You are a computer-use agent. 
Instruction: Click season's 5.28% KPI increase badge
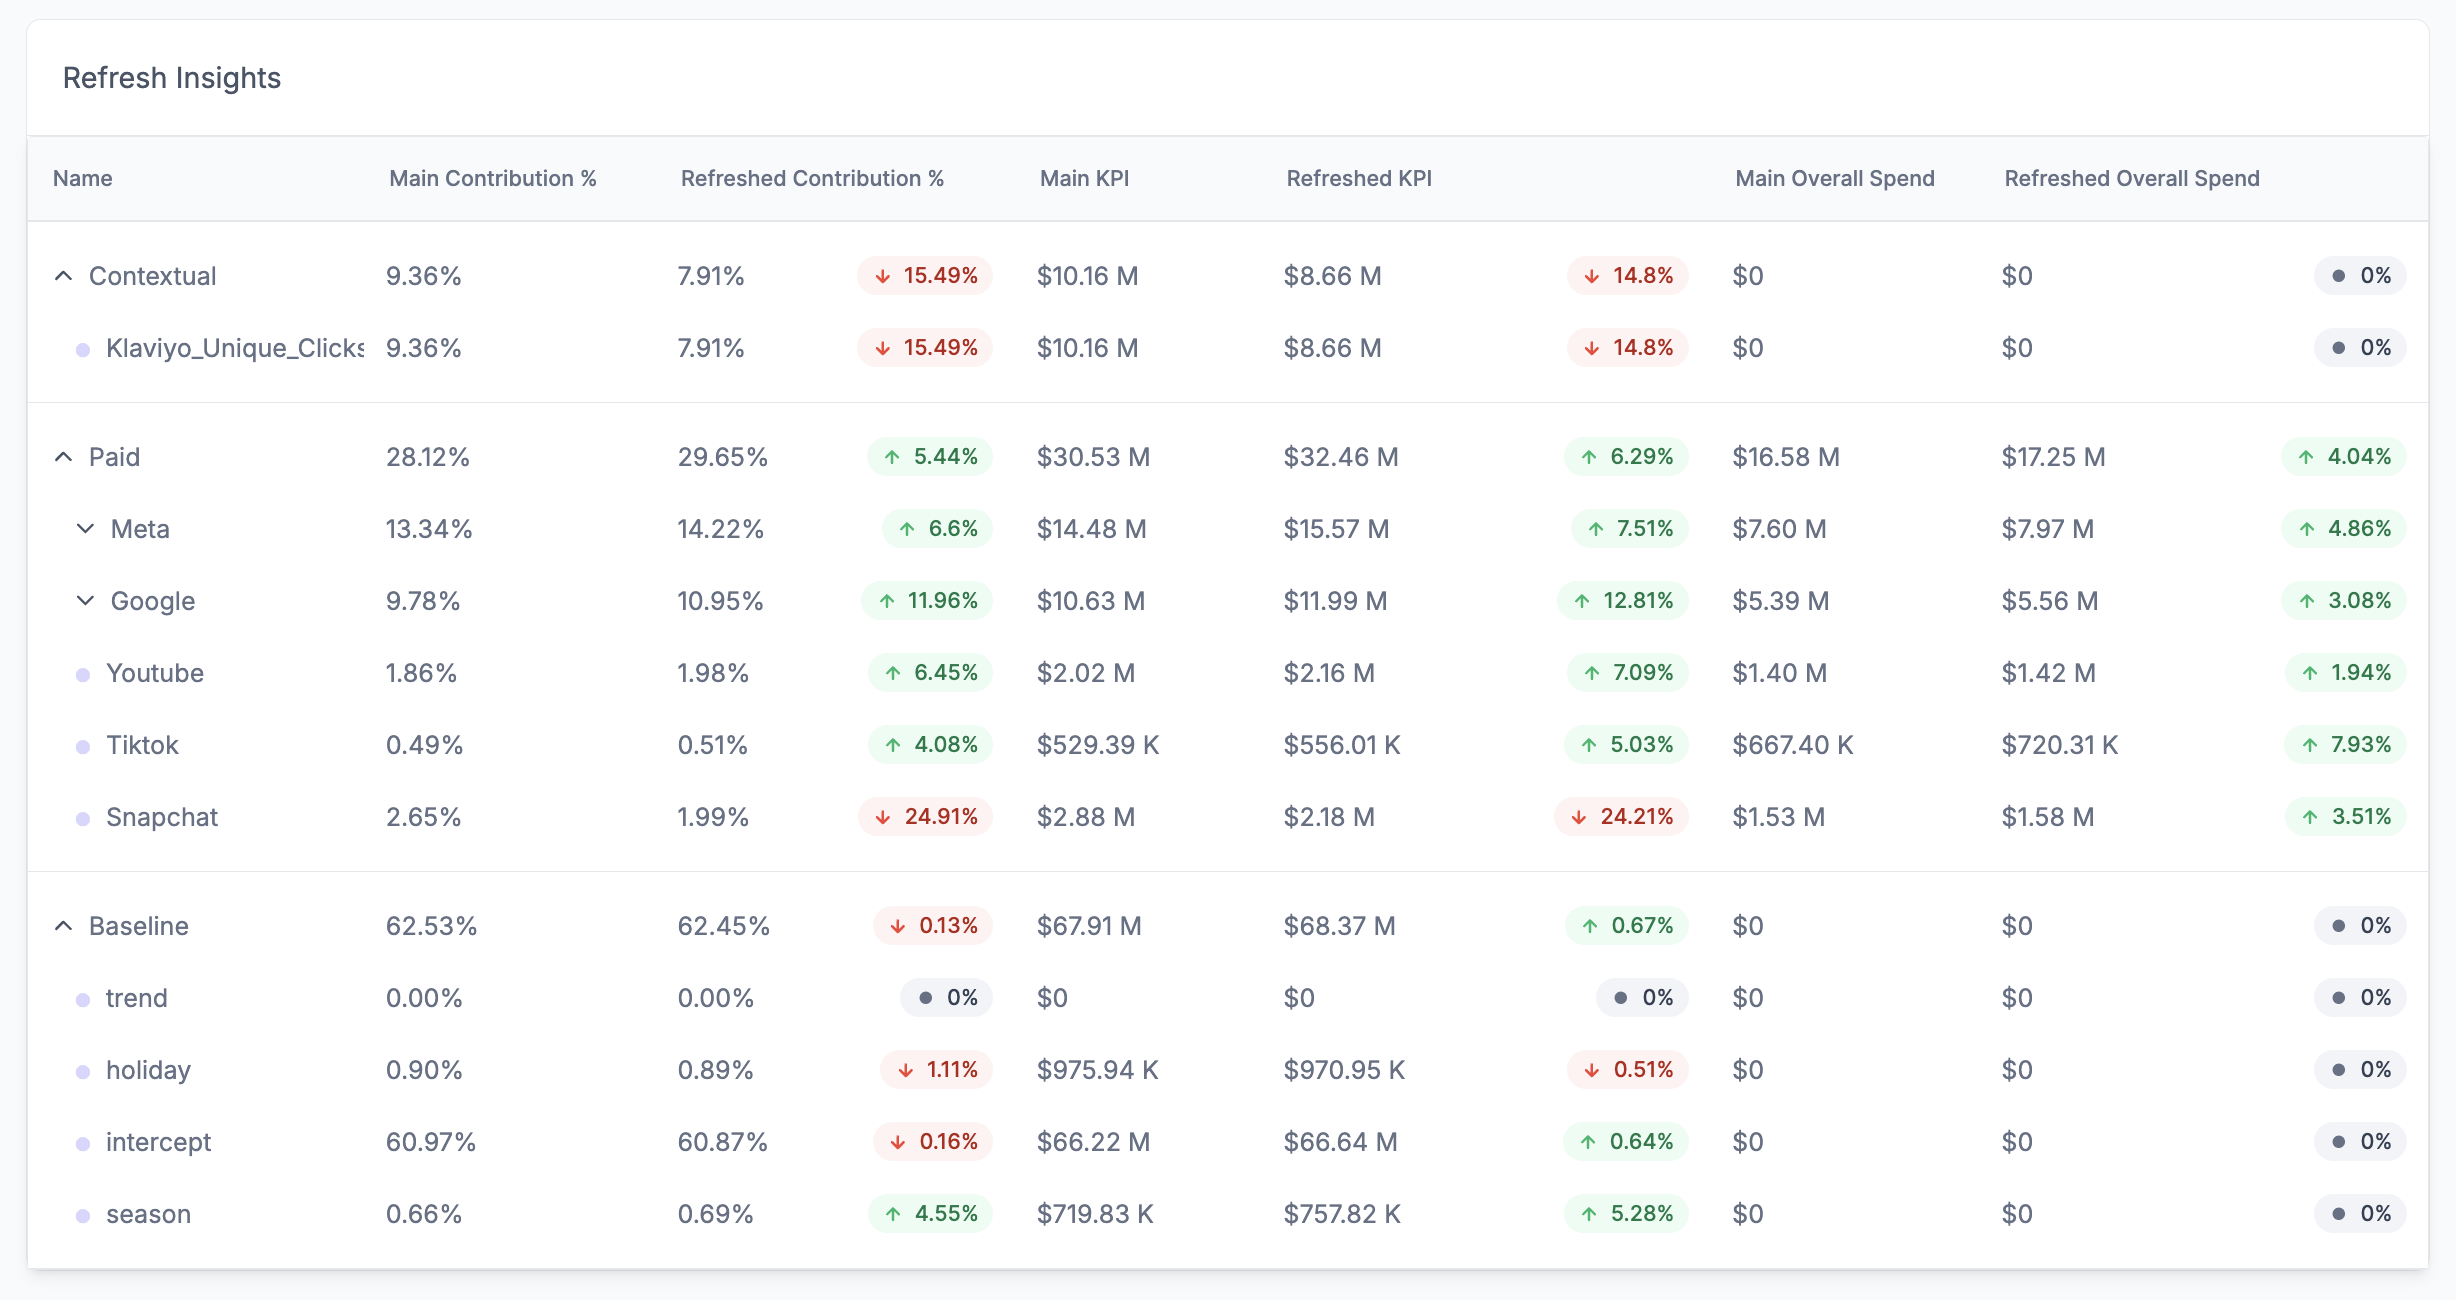1627,1214
